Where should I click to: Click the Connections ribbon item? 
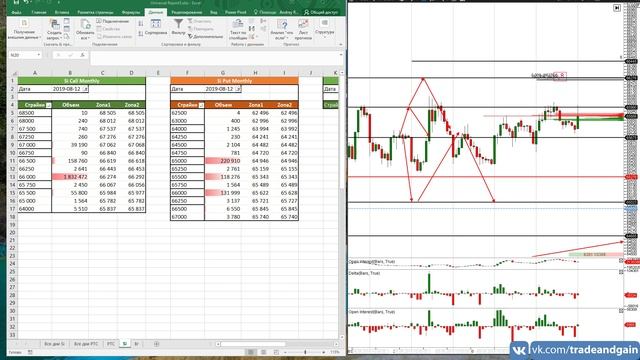(113, 21)
